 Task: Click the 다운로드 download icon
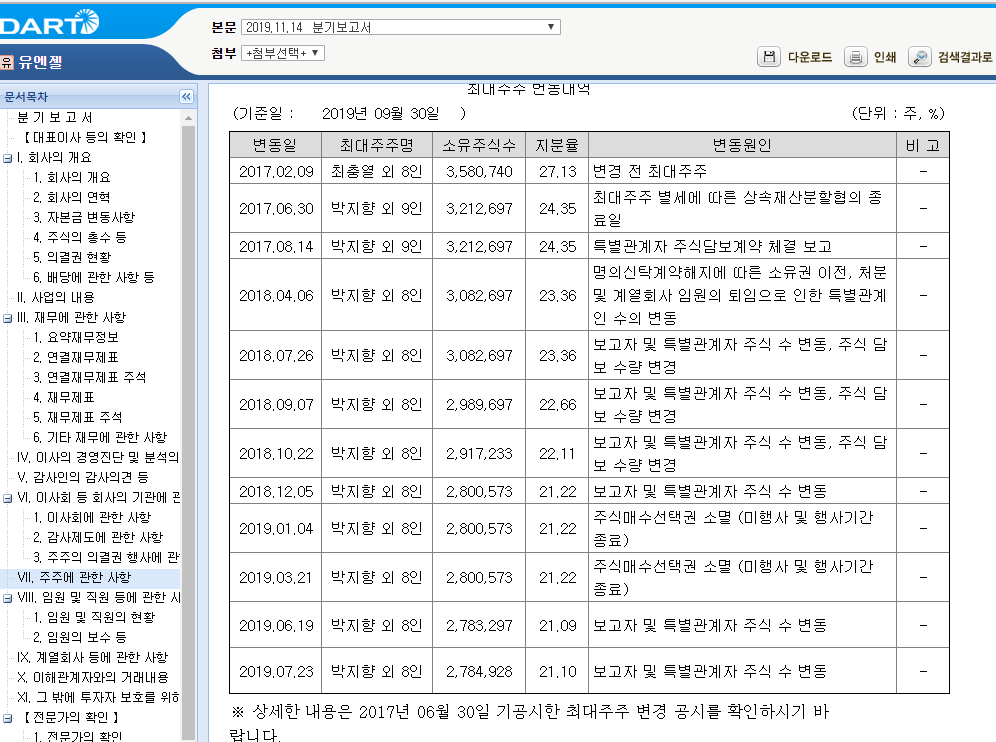click(768, 57)
